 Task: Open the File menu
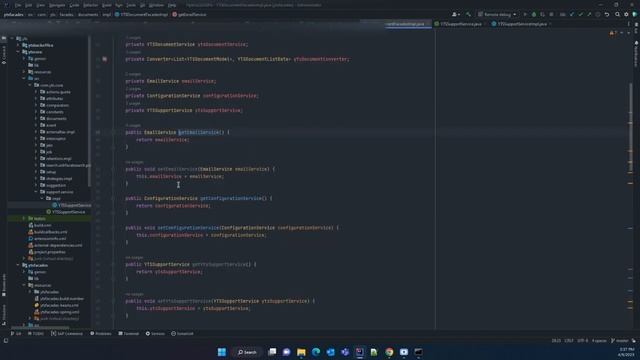point(18,5)
